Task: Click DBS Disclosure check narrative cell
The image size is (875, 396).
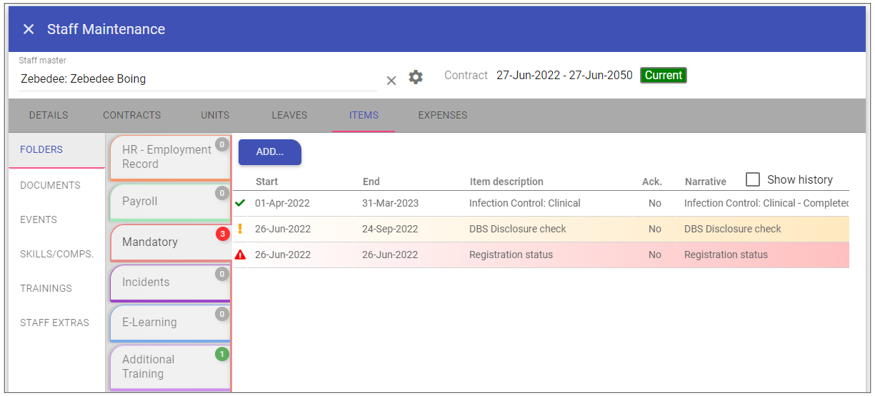Action: tap(733, 229)
